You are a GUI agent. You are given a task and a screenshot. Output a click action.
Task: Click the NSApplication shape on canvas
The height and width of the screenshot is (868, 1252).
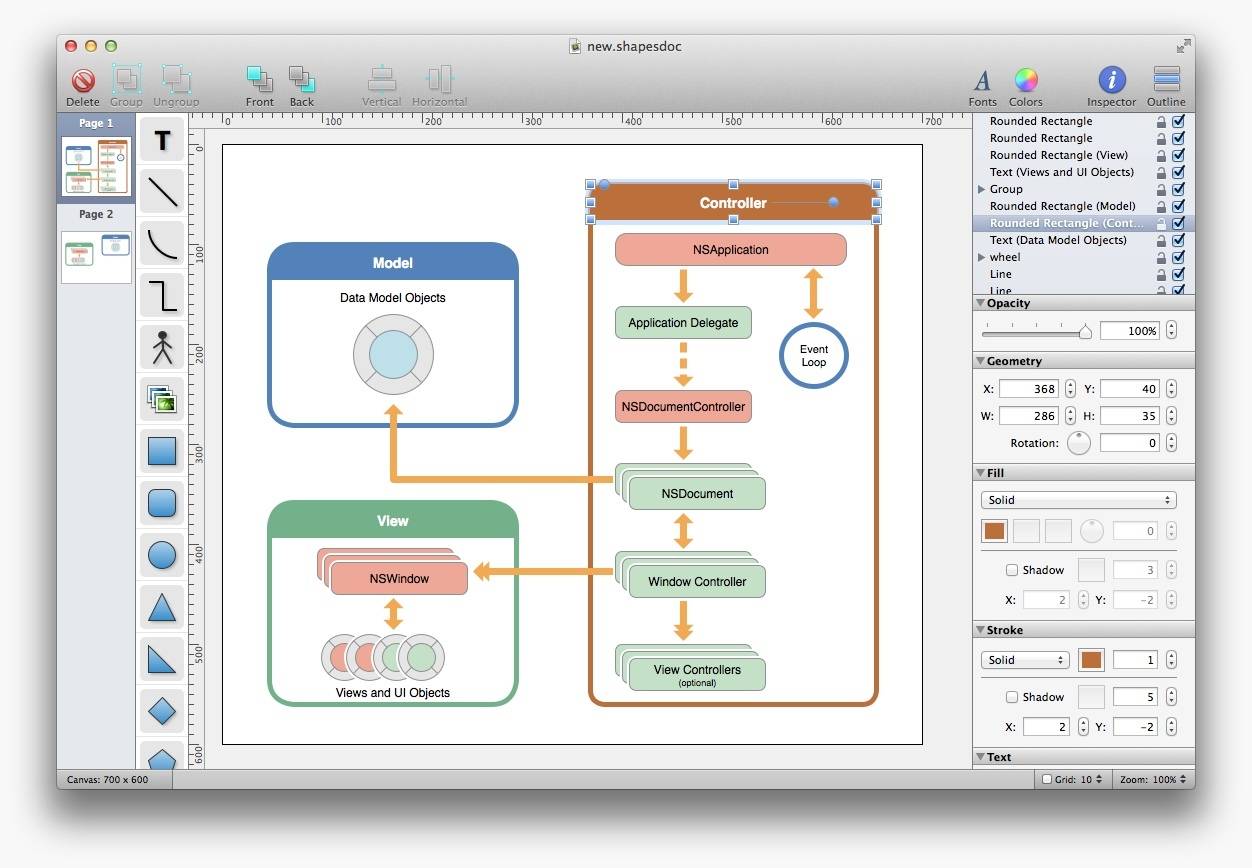731,250
